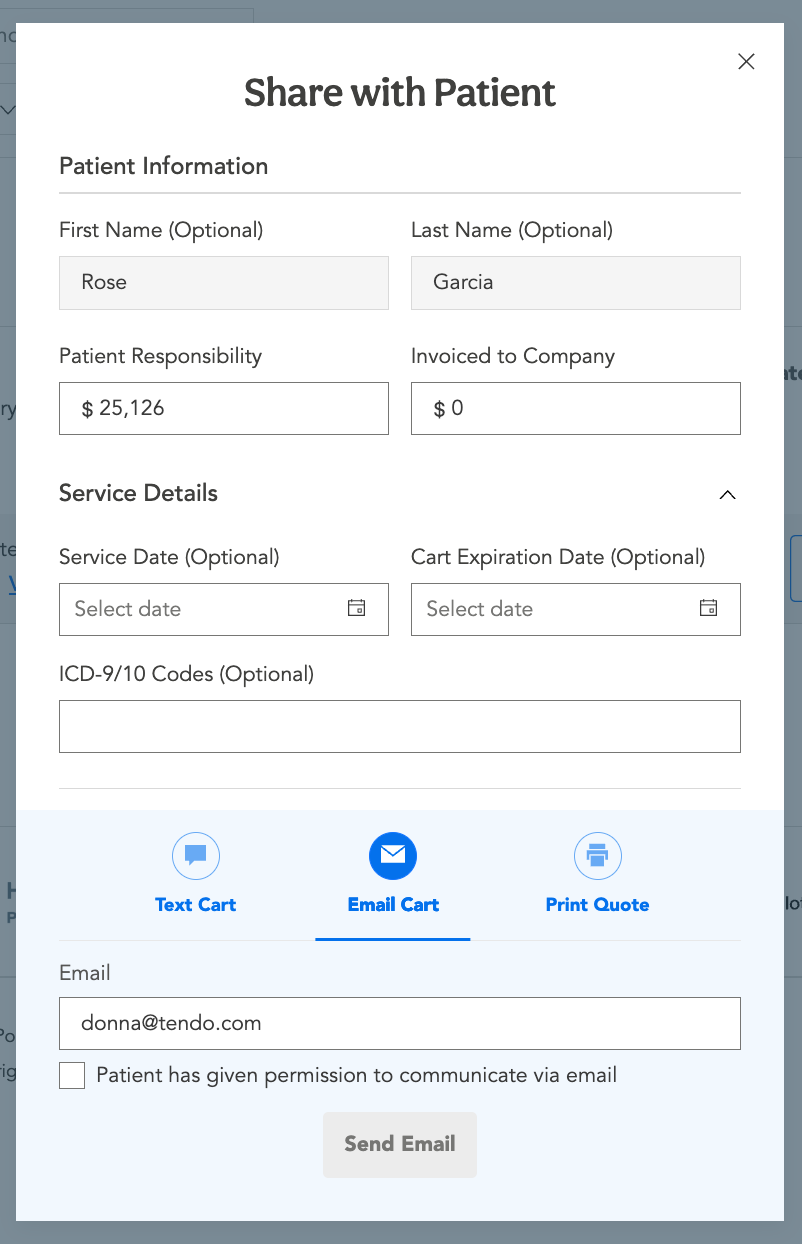Click the Print Quote printer icon

click(598, 856)
